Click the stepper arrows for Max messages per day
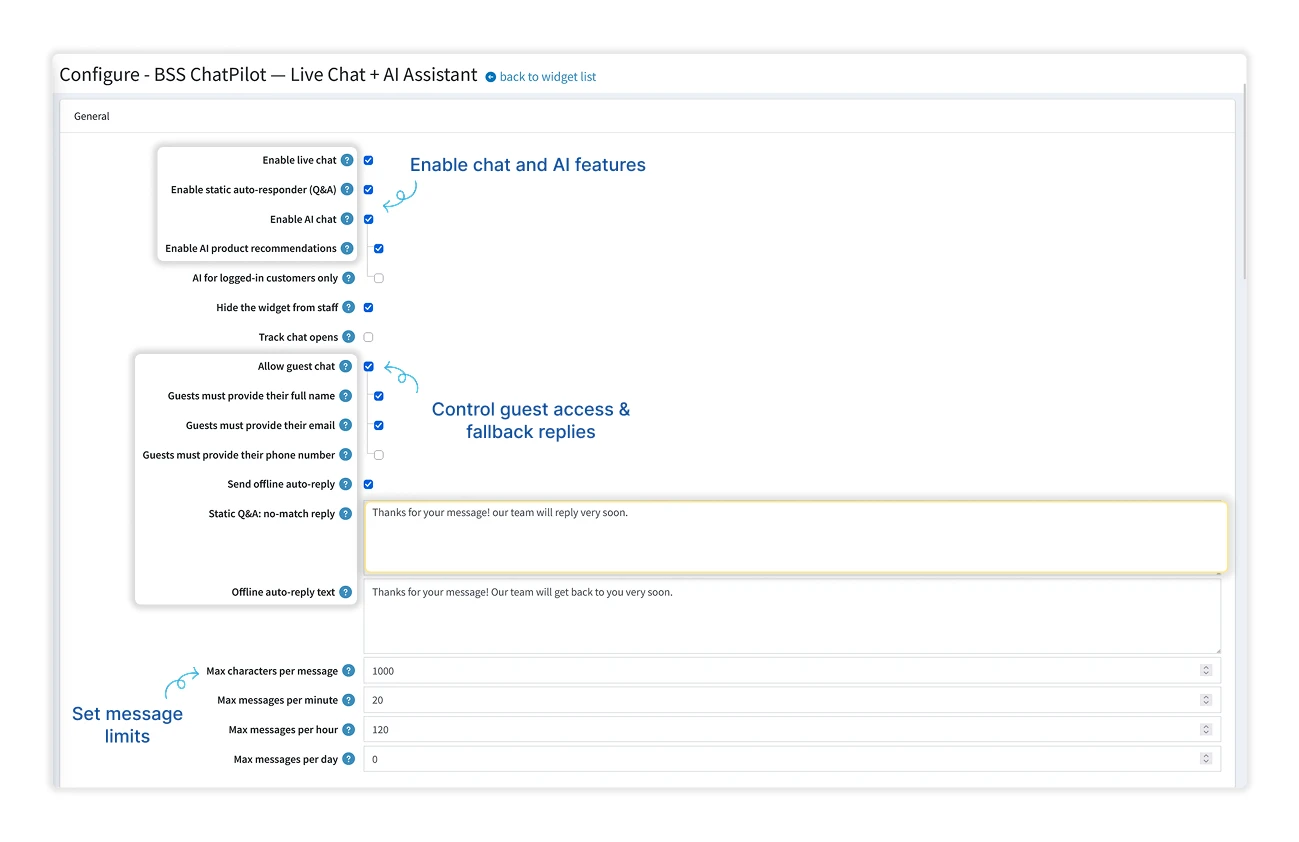This screenshot has width=1299, height=842. pyautogui.click(x=1206, y=759)
